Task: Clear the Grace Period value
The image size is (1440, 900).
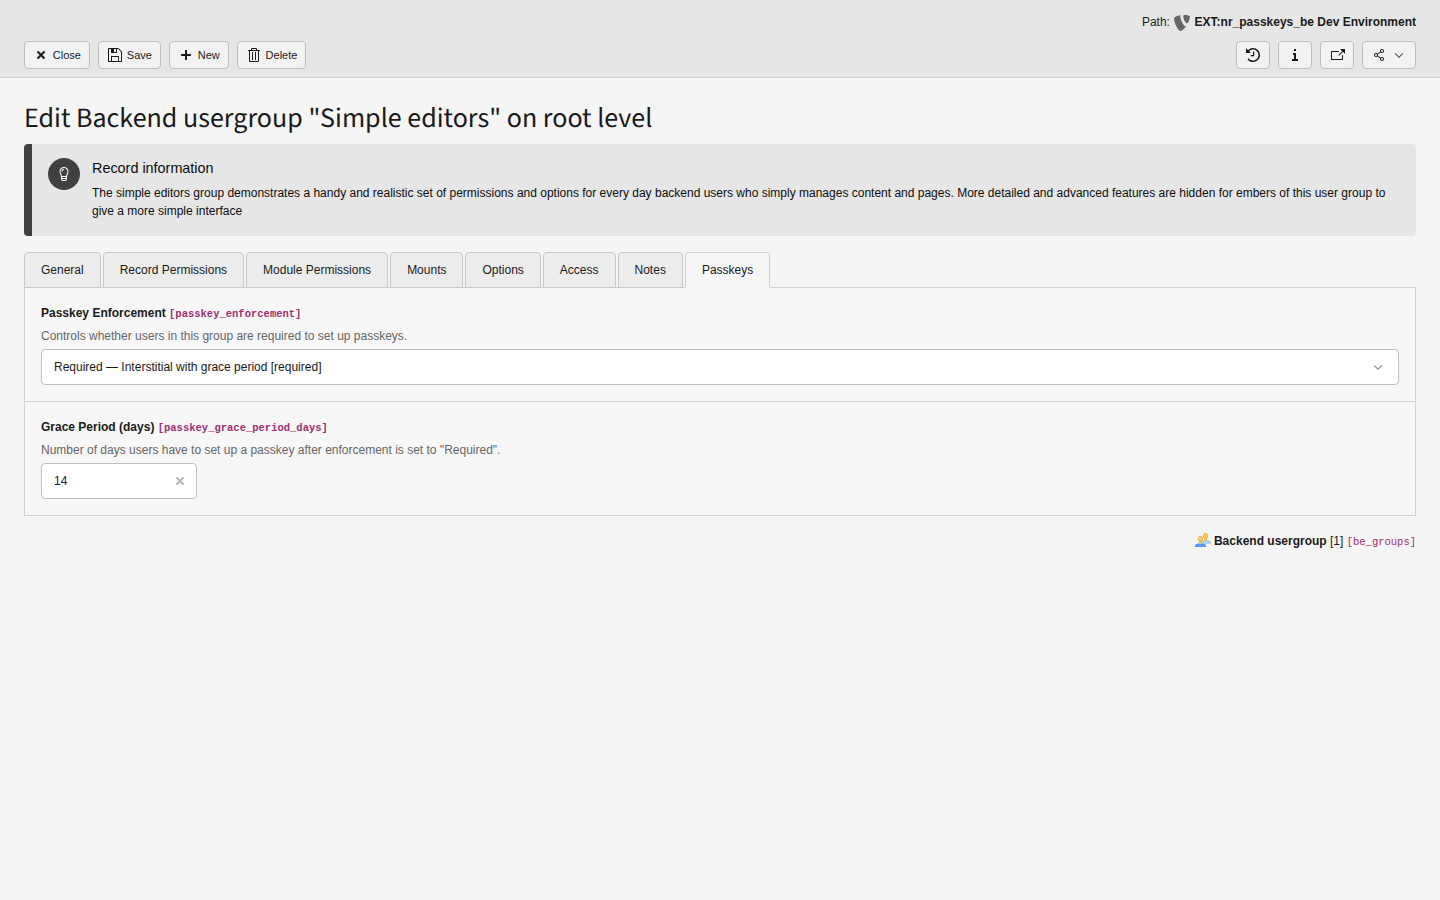Action: click(x=180, y=481)
